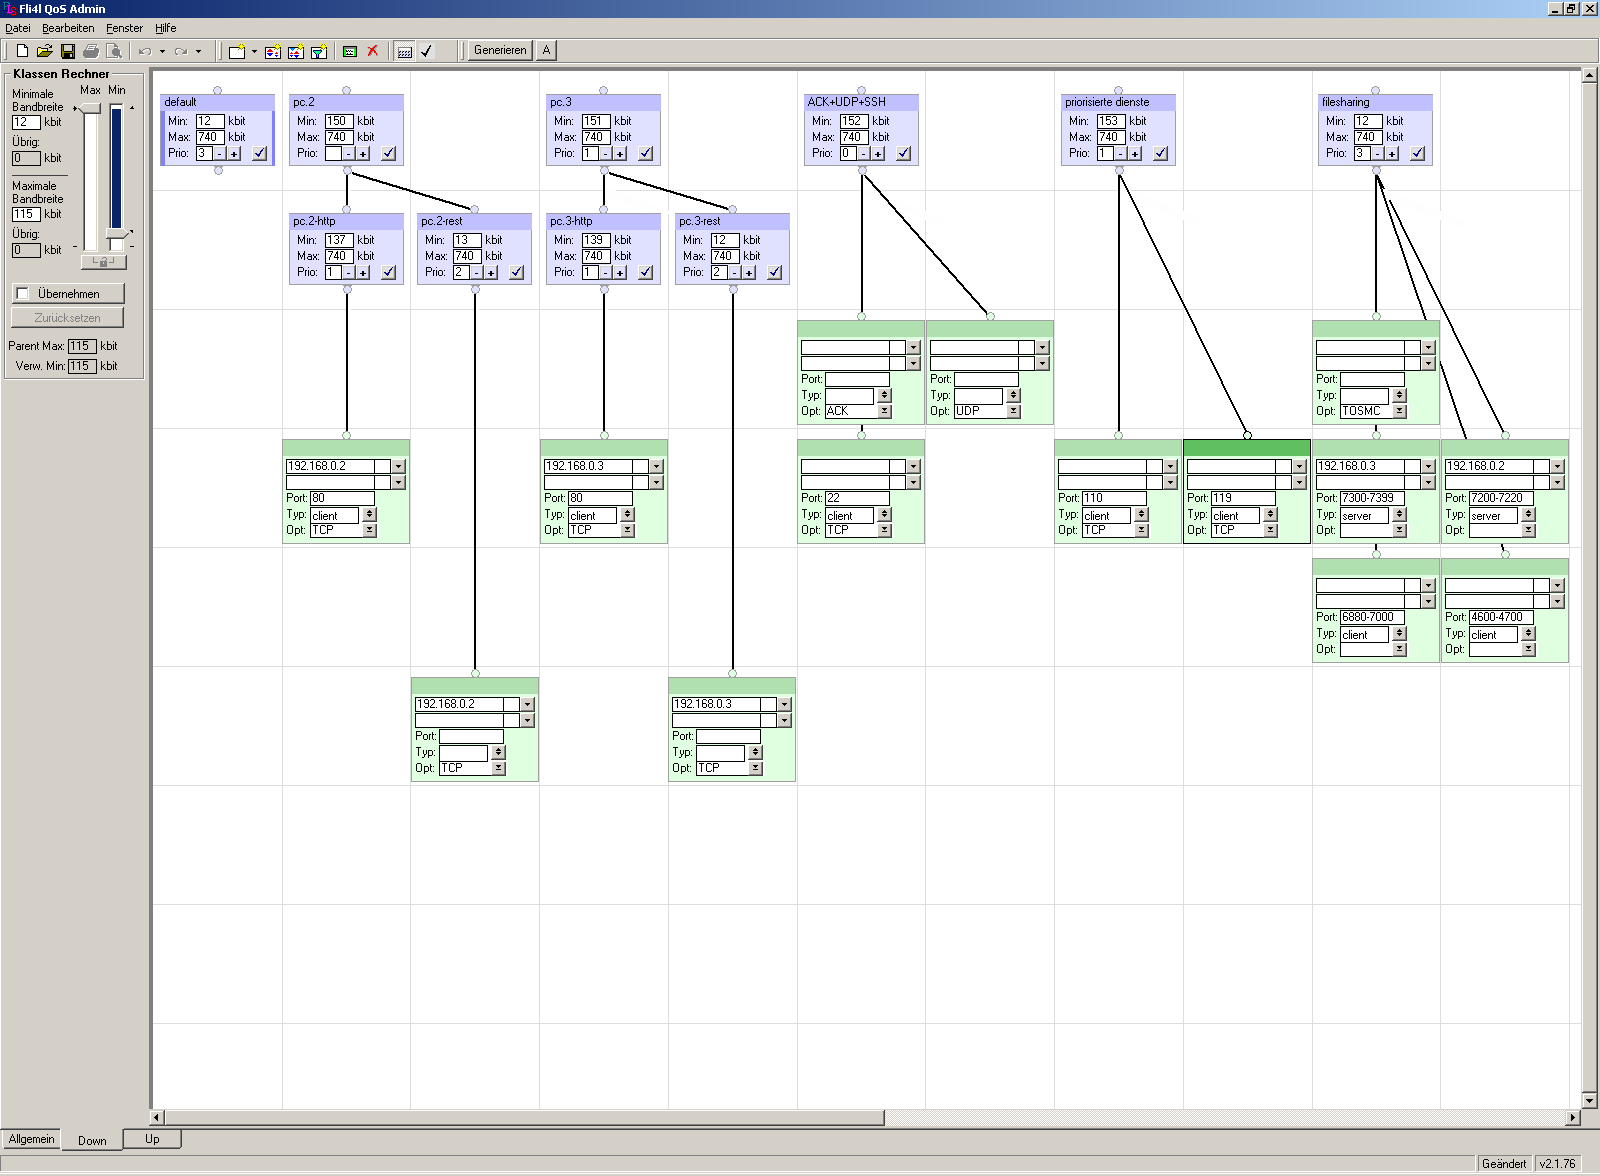The height and width of the screenshot is (1176, 1600).
Task: Switch to the Up tab
Action: tap(152, 1139)
